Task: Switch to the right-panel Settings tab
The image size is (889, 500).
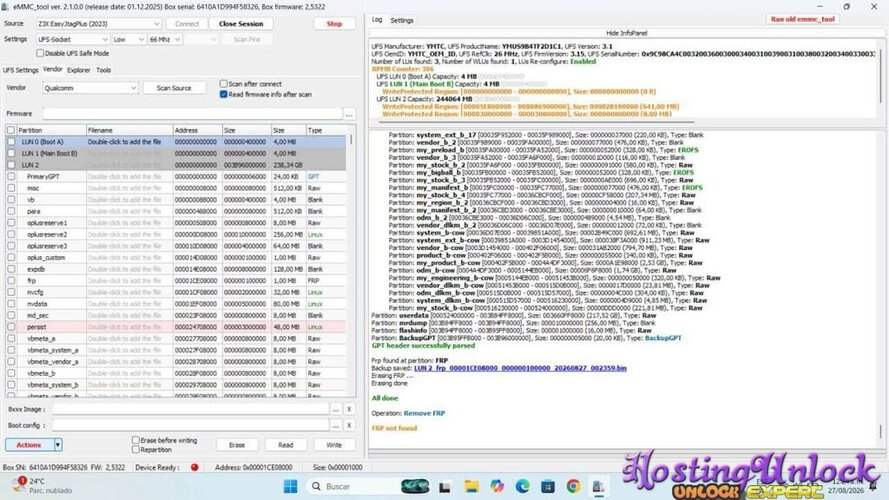Action: (x=402, y=20)
